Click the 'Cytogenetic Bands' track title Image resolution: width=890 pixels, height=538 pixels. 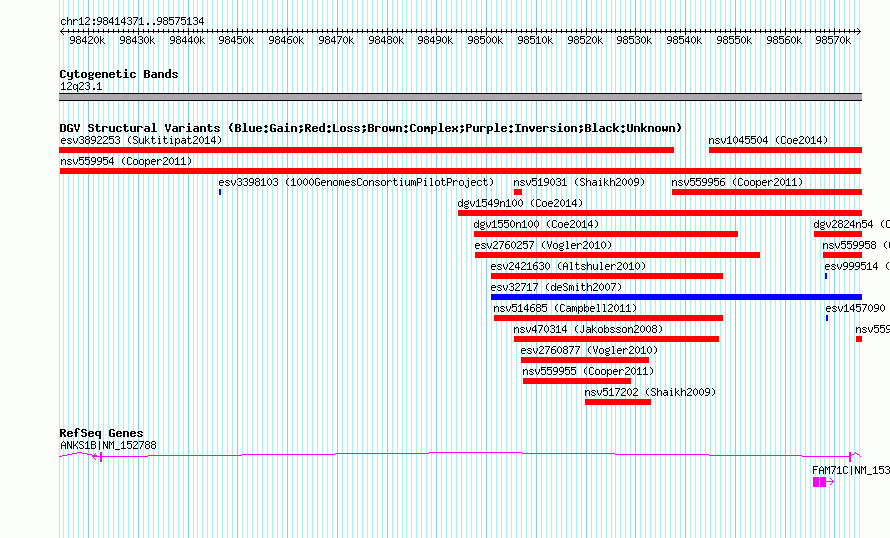click(119, 74)
